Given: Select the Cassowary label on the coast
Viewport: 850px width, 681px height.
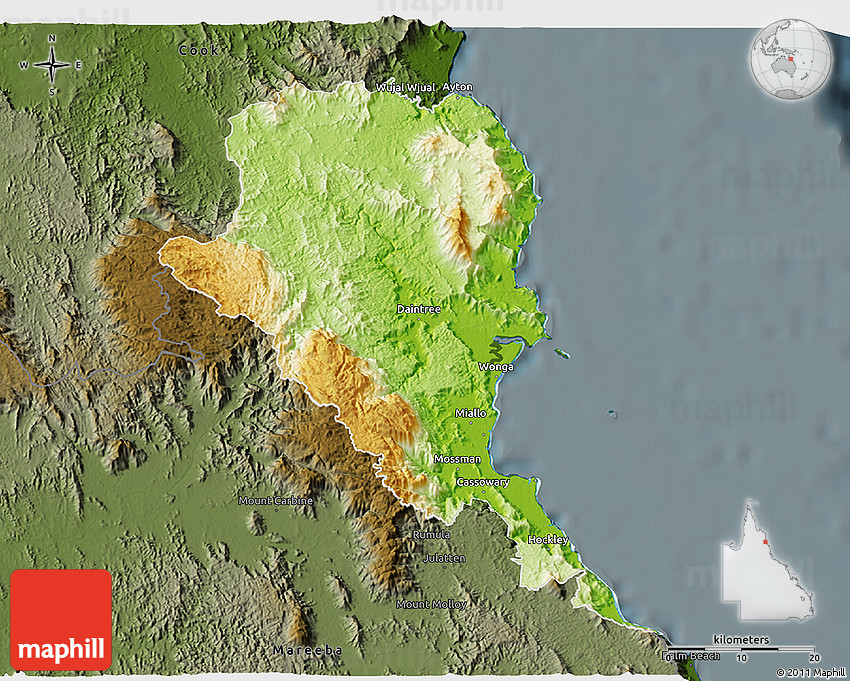Looking at the screenshot, I should 482,482.
